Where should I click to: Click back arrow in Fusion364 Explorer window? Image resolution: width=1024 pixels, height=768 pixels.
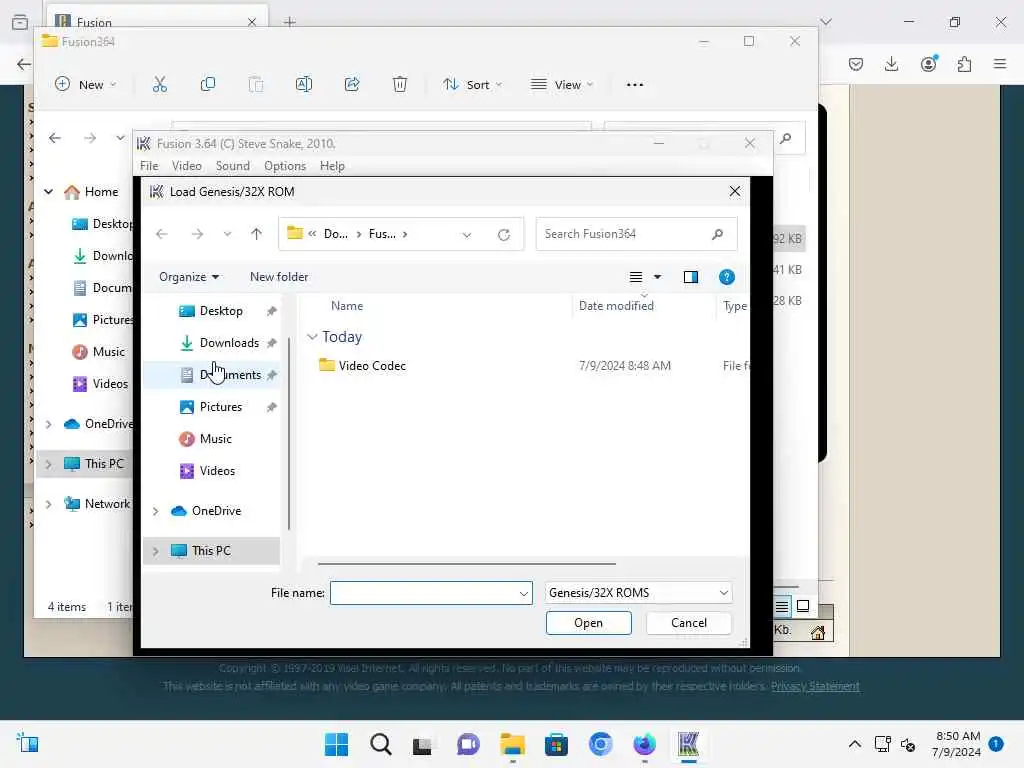coord(55,138)
